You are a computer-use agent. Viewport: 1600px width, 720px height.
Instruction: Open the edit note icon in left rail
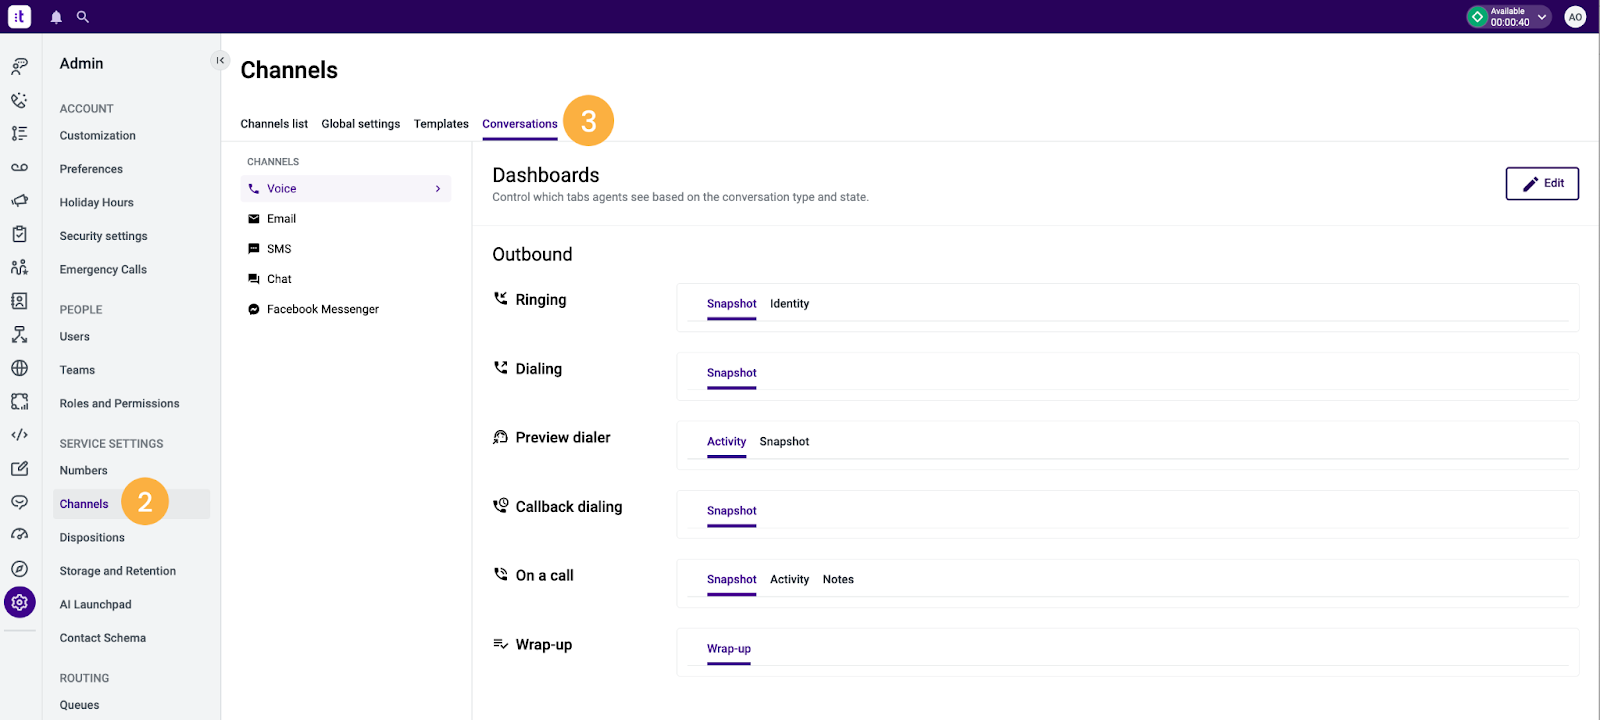19,468
